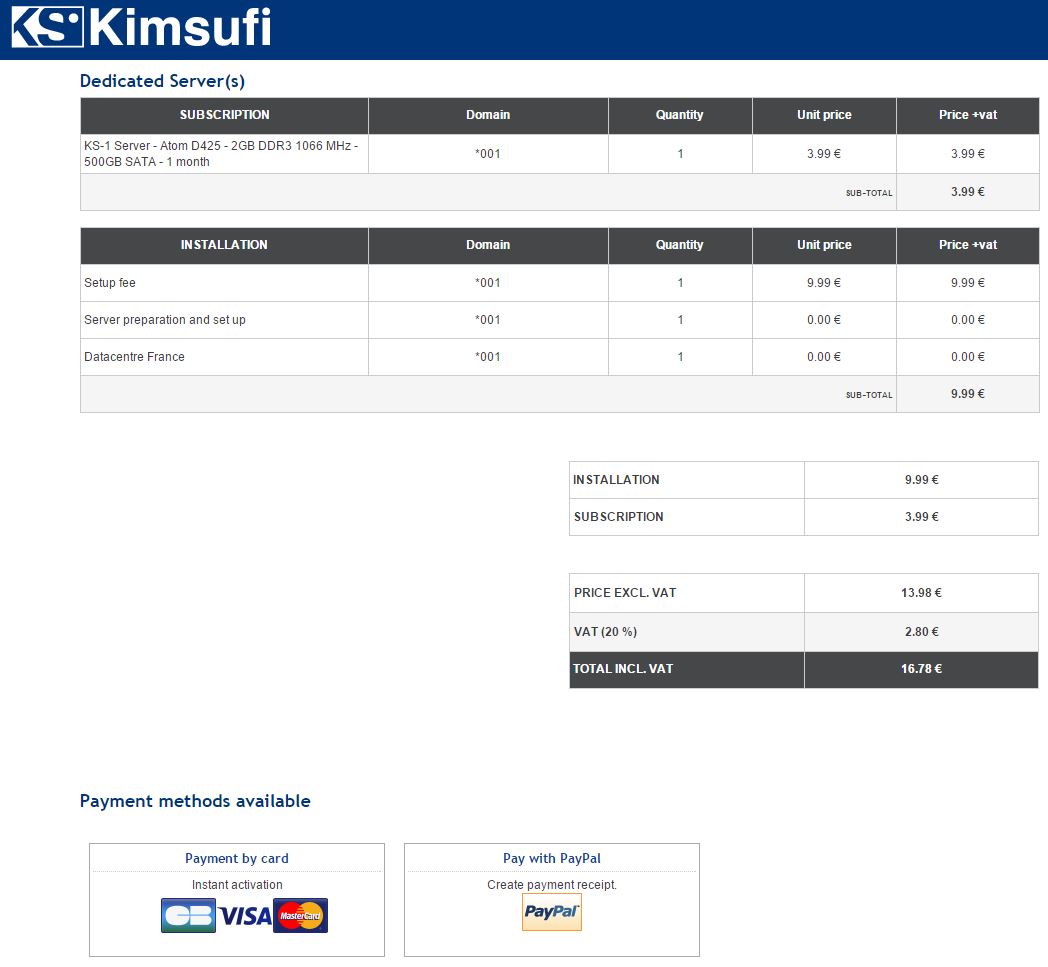Click the Kimsufi KS logo

[141, 27]
